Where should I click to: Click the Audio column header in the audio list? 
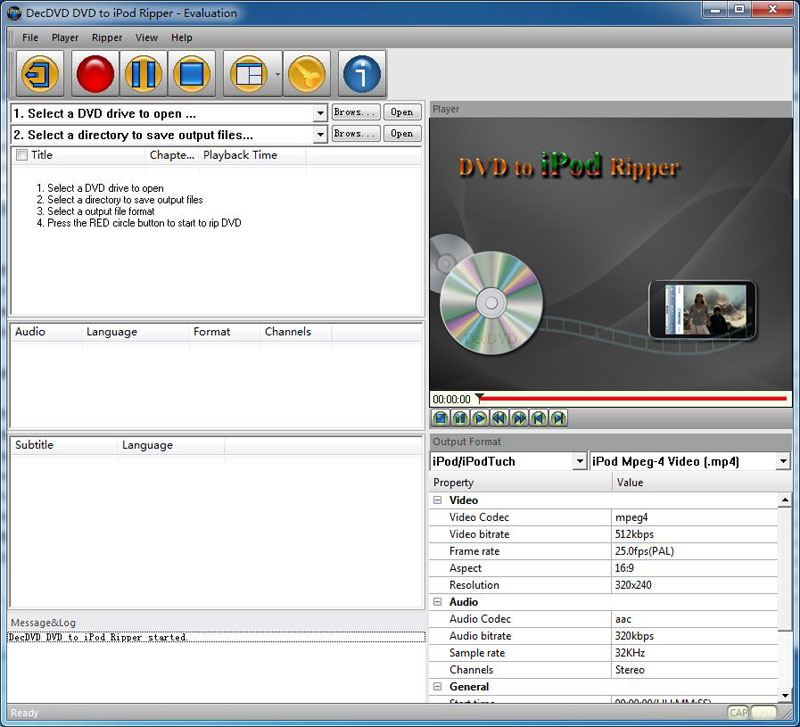(46, 332)
